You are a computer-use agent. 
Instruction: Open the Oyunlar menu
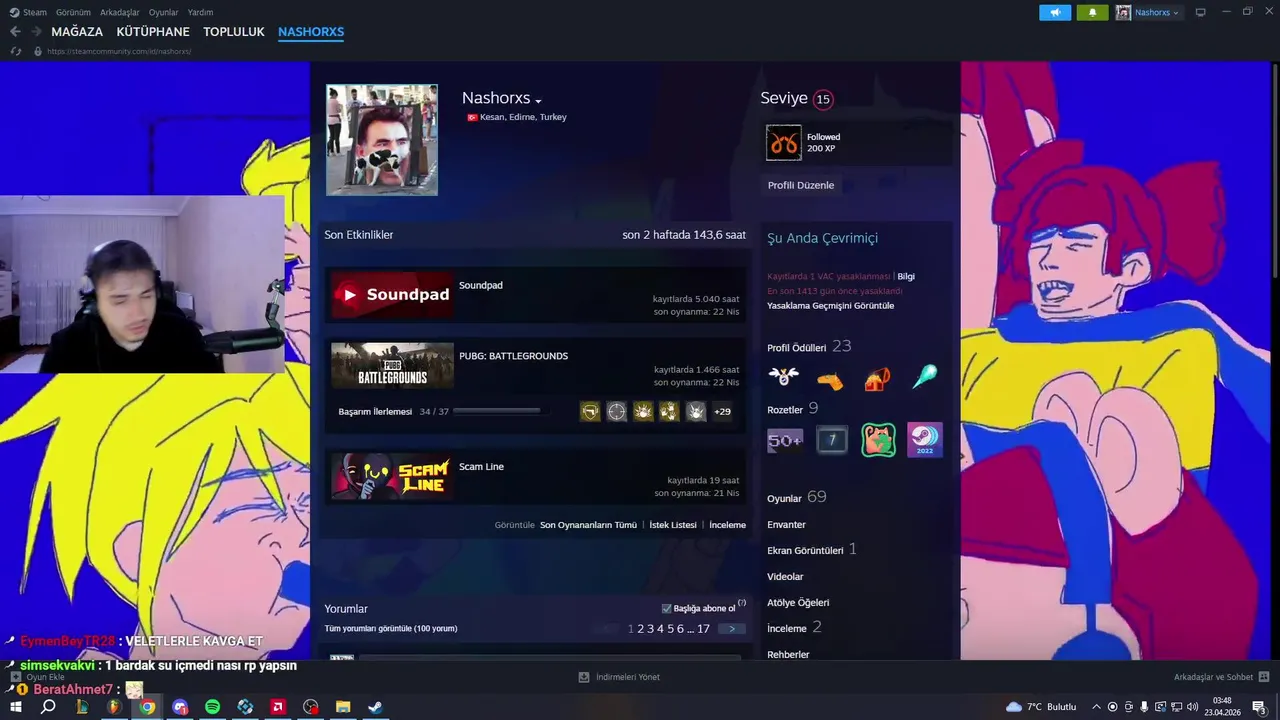point(164,12)
